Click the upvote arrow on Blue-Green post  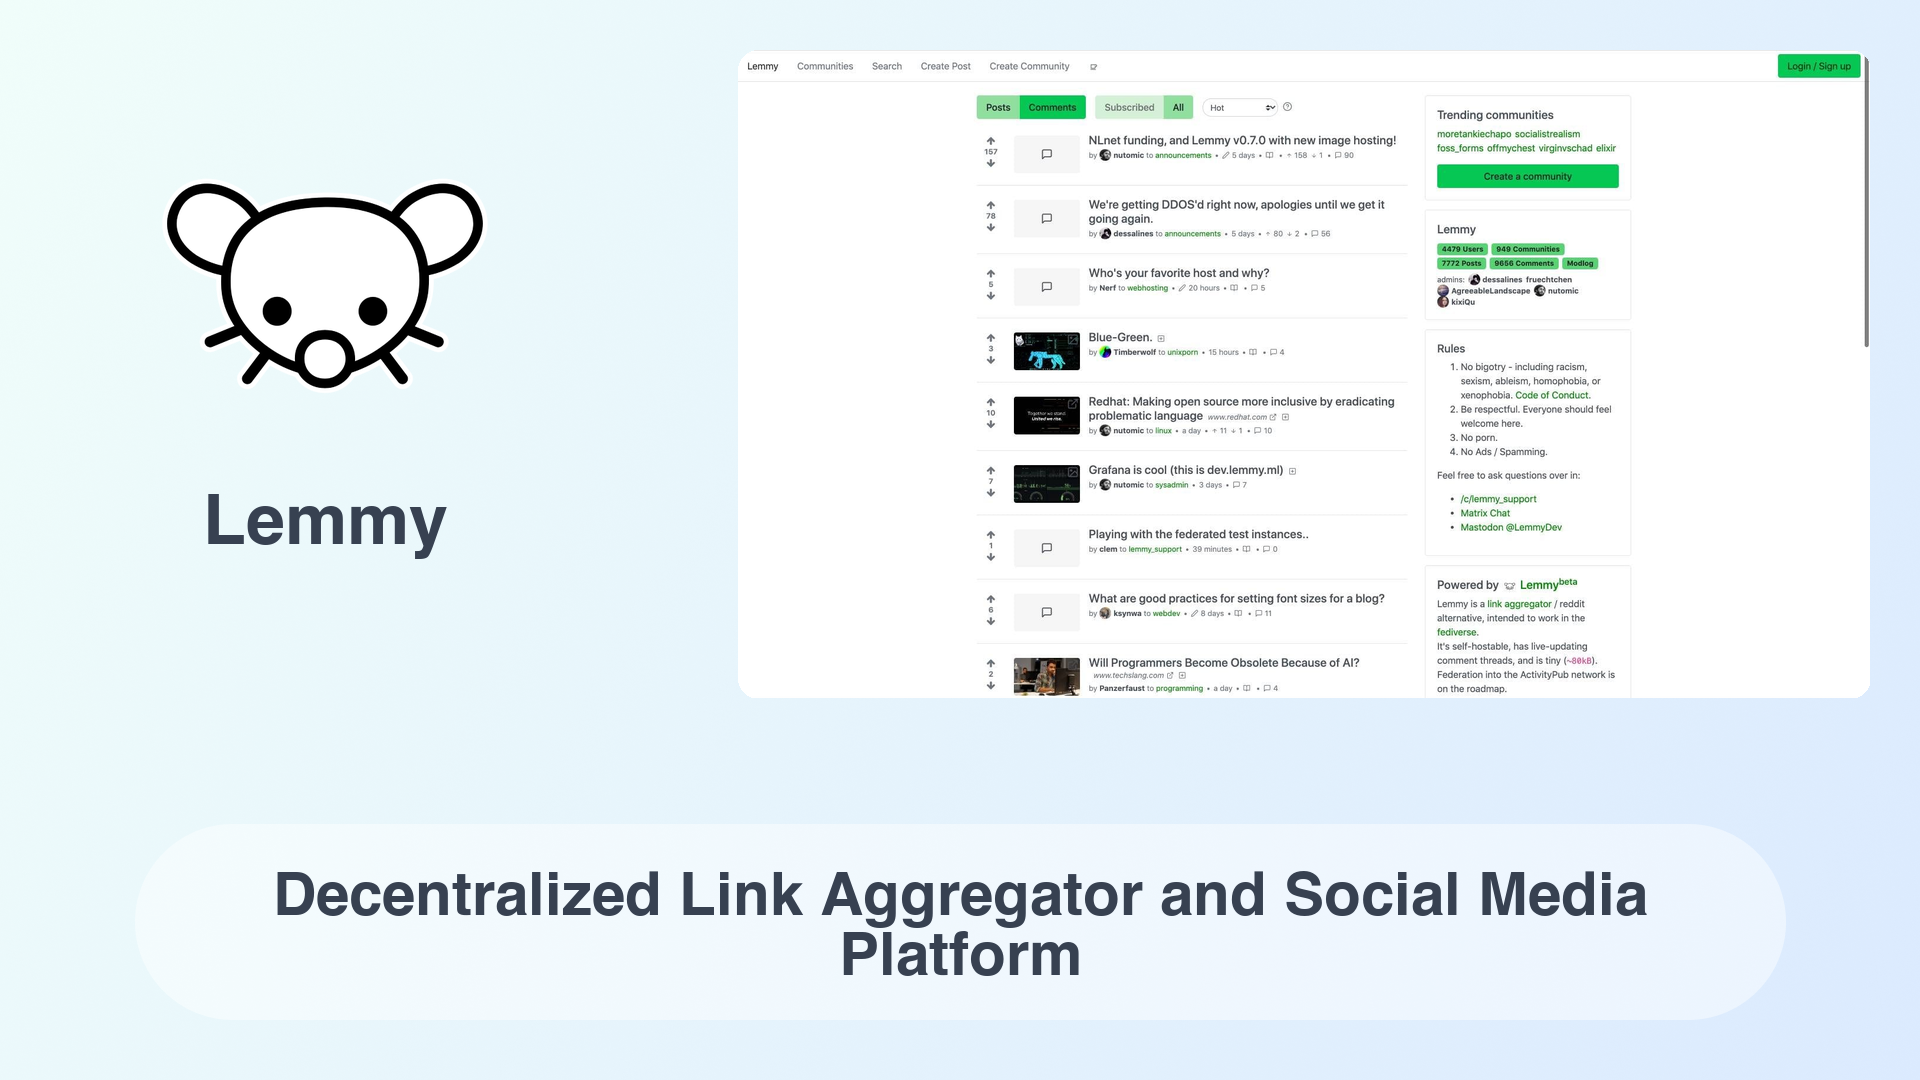pyautogui.click(x=990, y=338)
